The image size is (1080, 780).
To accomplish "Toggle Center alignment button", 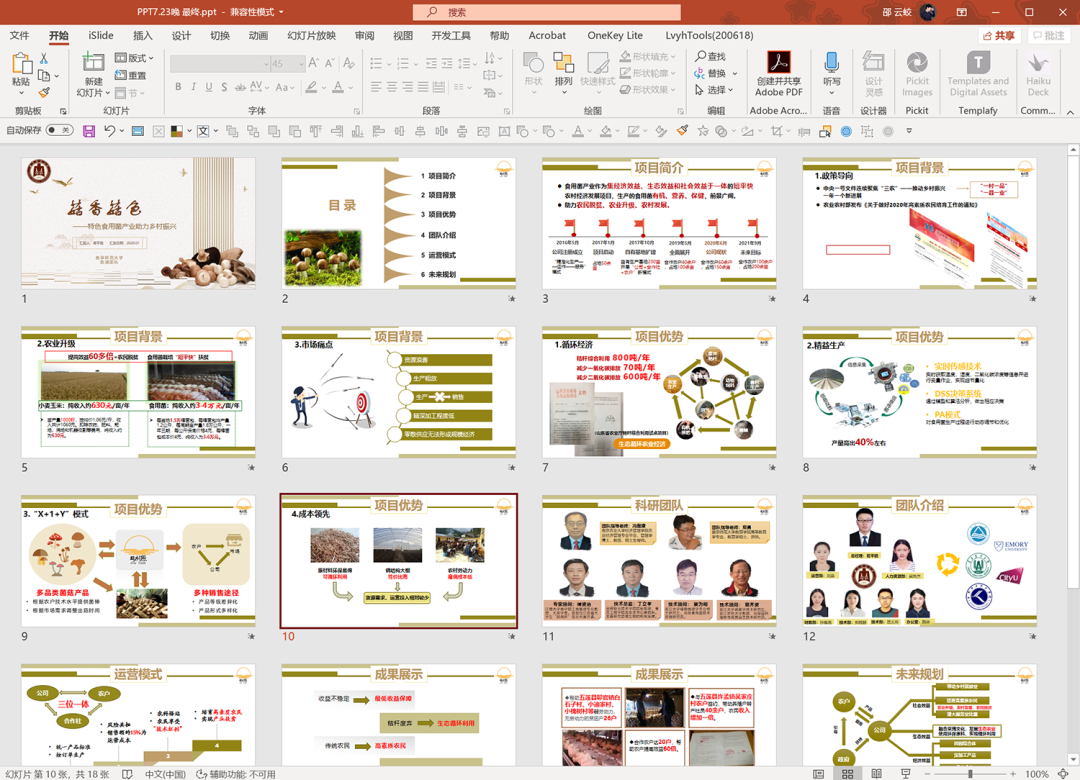I will tap(391, 87).
